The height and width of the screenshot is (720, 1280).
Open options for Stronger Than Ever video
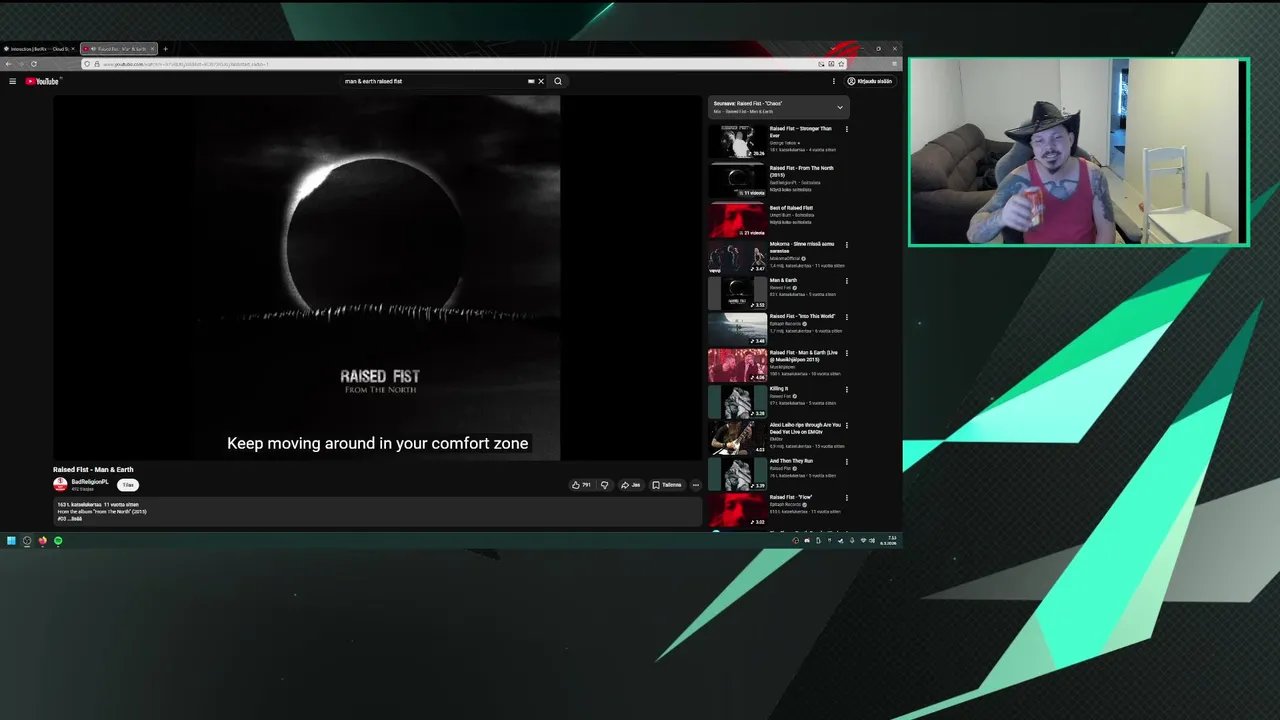pos(847,129)
